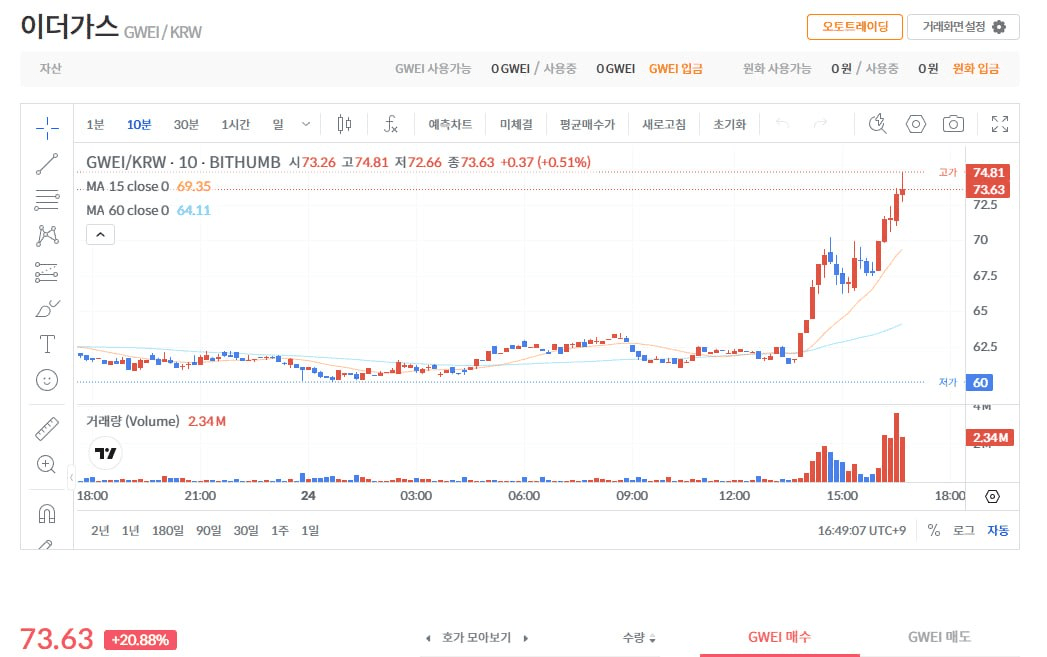Viewport: 1047px width, 657px height.
Task: Expand the time interval dropdown chevron
Action: (x=306, y=125)
